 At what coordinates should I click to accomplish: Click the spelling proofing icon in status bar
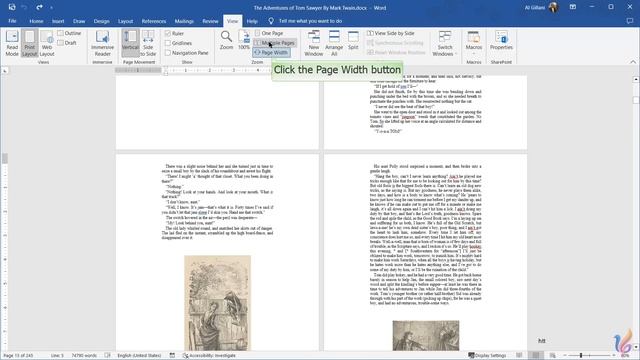[x=107, y=356]
